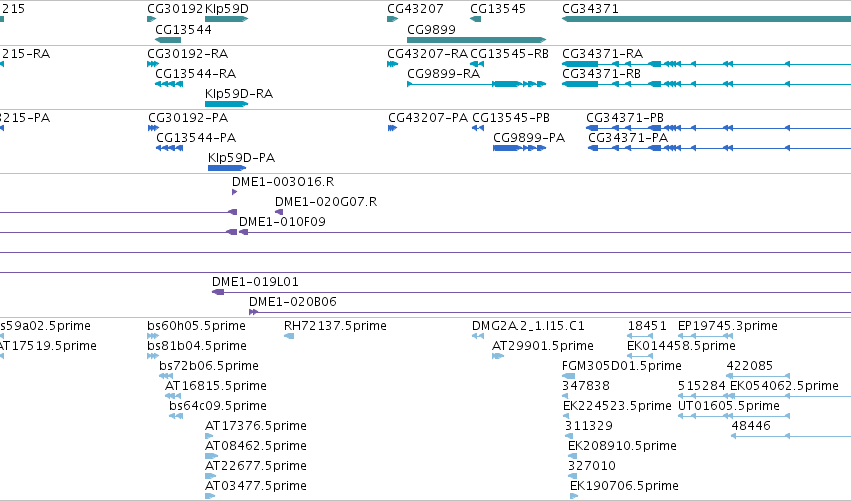Select the CG34371-RB transcript track
This screenshot has width=851, height=501.
[x=707, y=84]
